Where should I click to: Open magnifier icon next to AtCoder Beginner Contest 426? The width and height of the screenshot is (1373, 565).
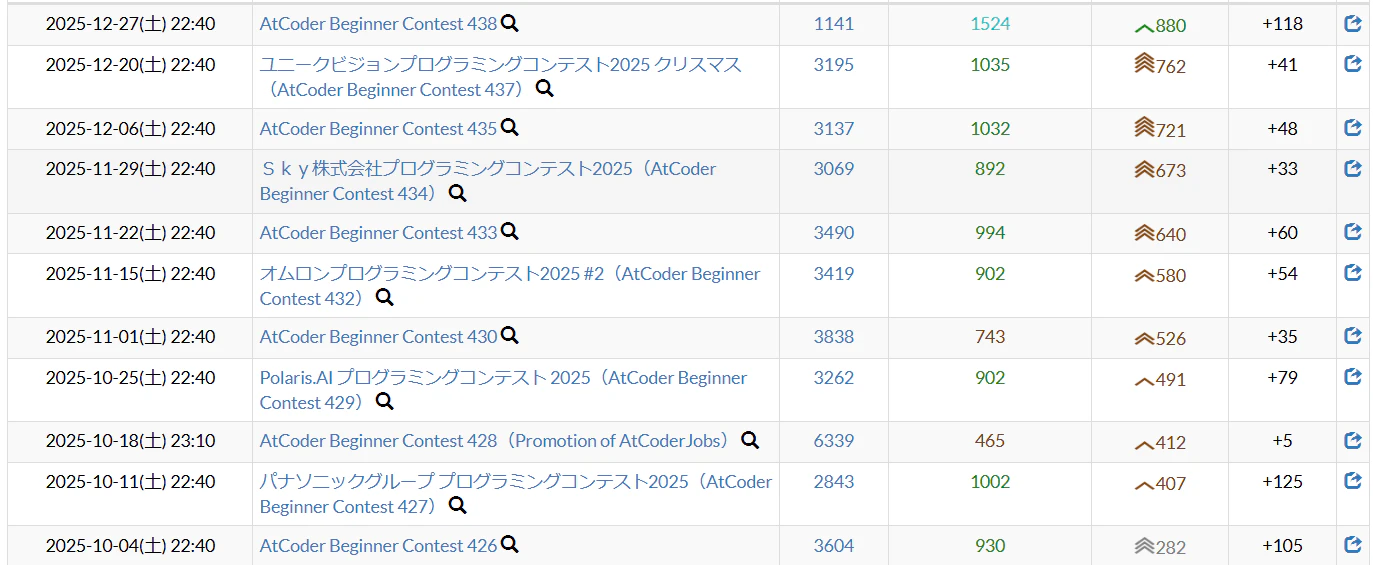[510, 544]
